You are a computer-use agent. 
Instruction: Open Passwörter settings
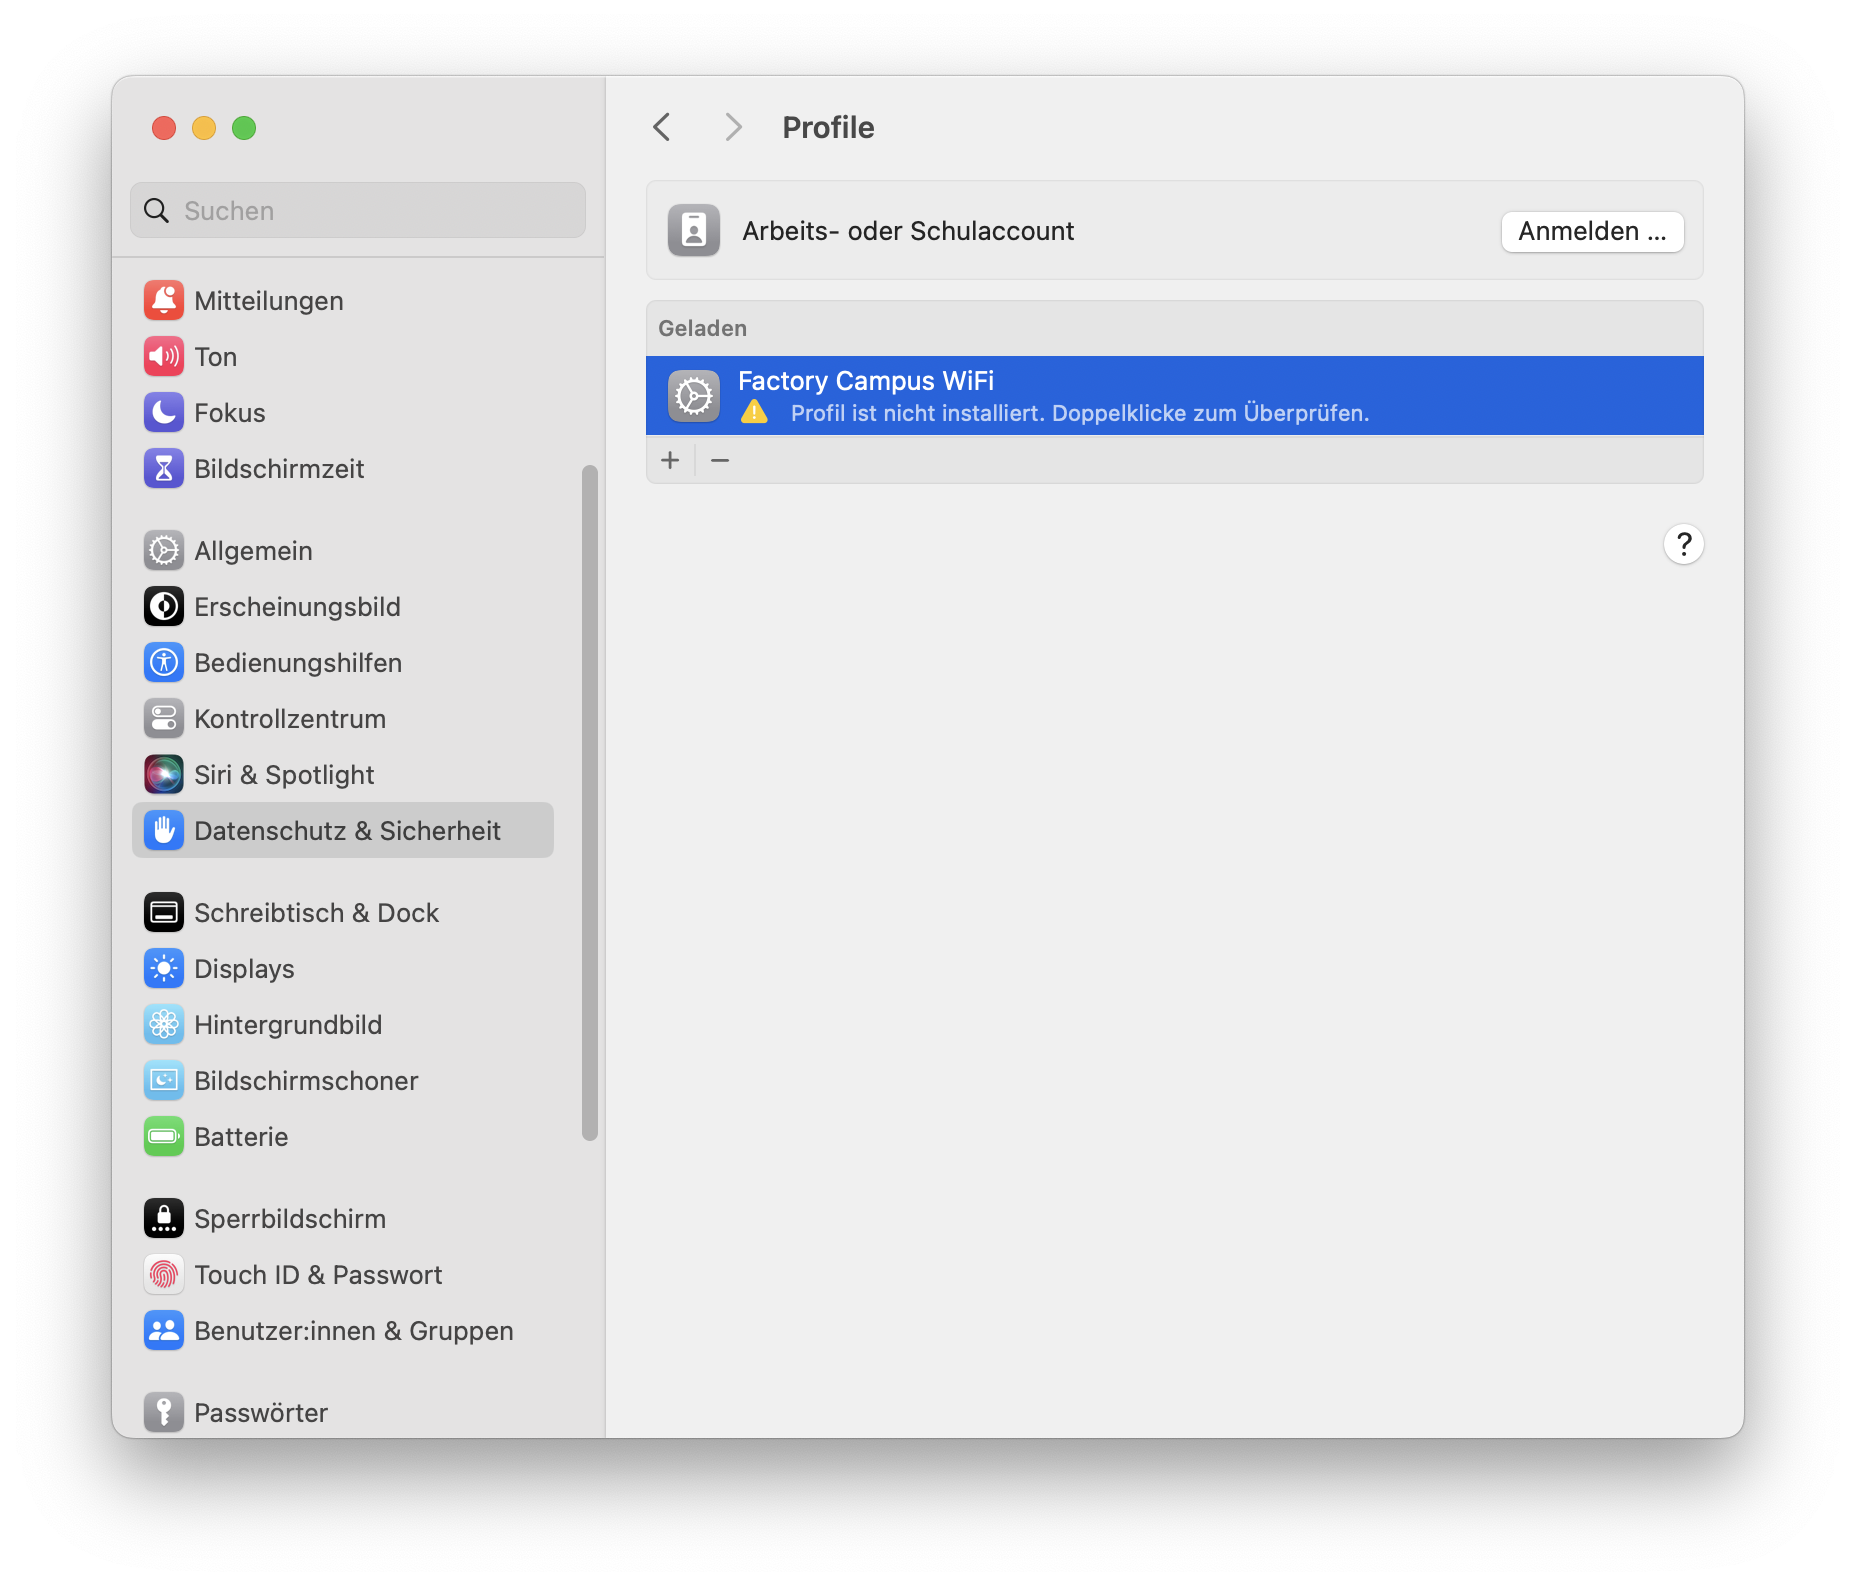coord(260,1412)
